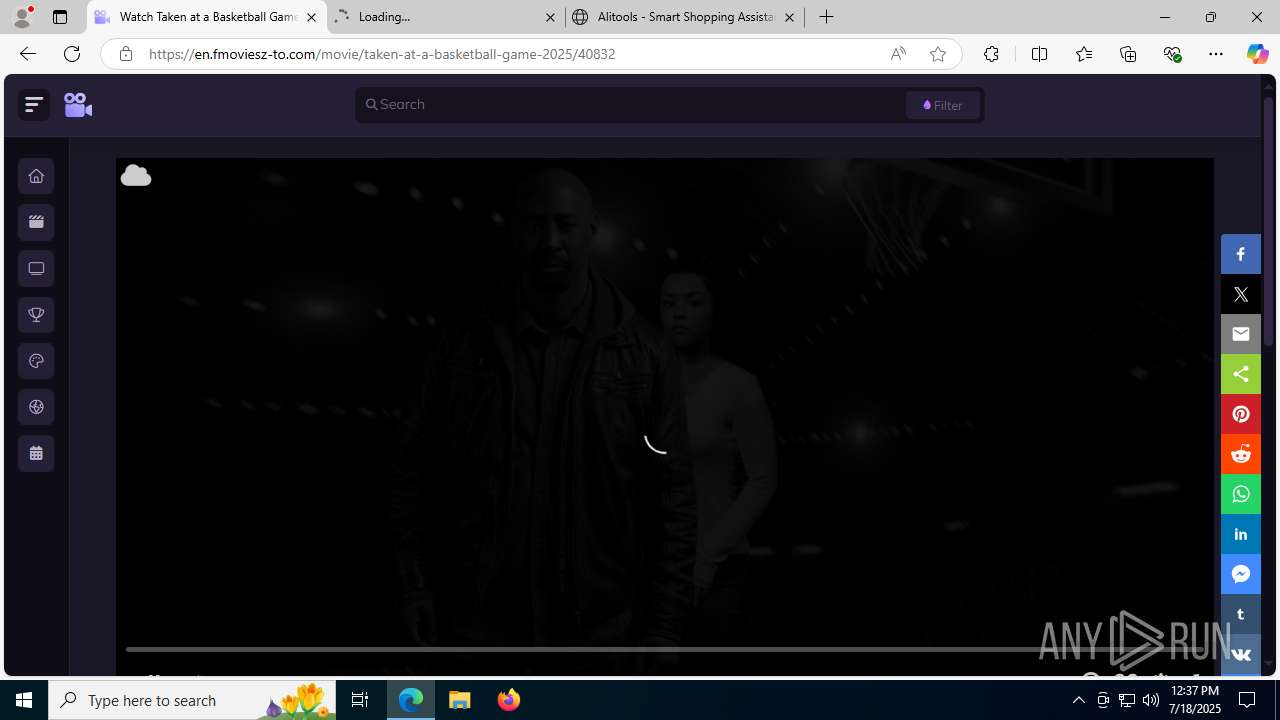The height and width of the screenshot is (720, 1280).
Task: Show hidden system tray icons
Action: point(1078,700)
